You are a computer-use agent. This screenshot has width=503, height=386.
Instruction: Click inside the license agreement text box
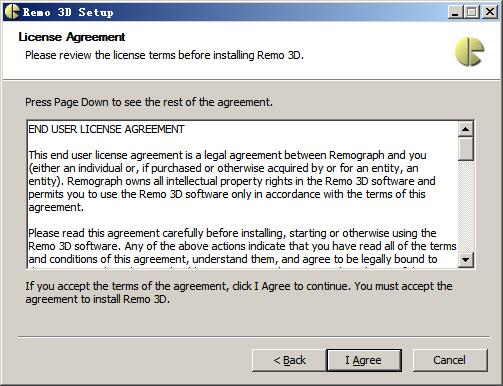243,194
